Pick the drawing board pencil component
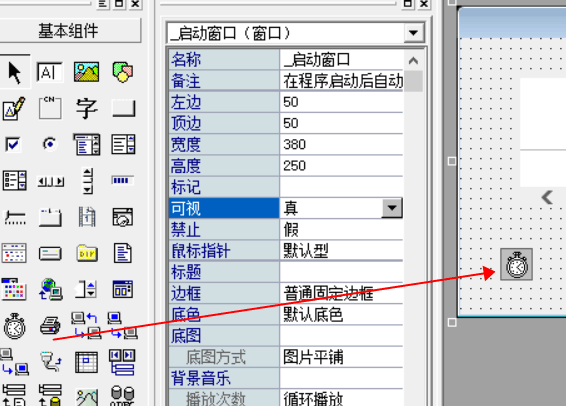Viewport: 566px width, 406px height. (x=14, y=108)
